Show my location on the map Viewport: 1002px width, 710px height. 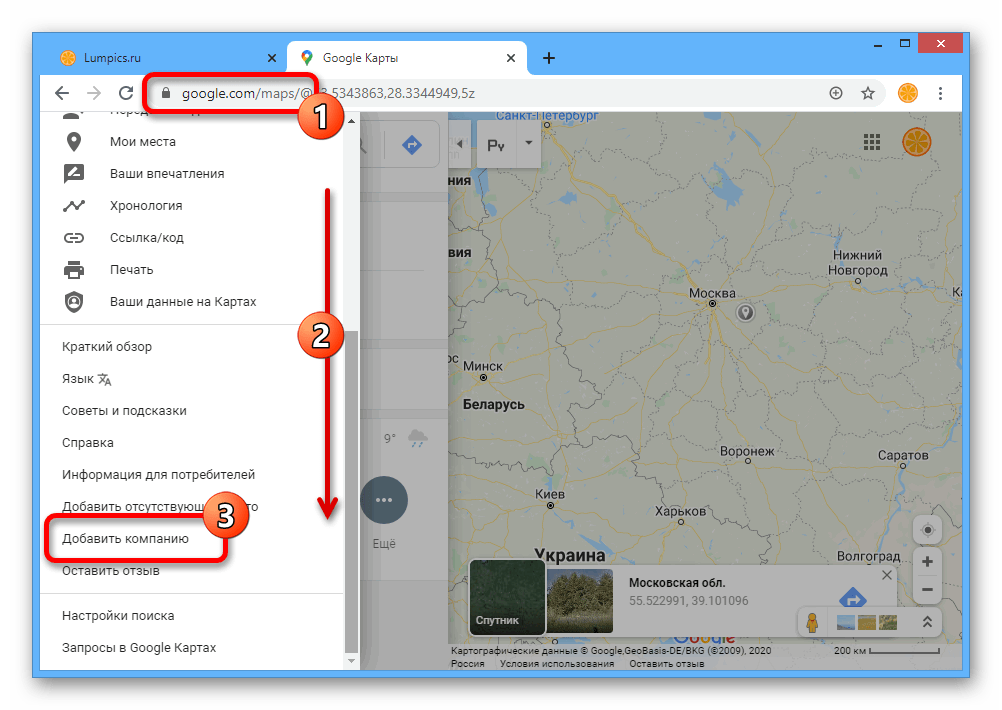927,530
